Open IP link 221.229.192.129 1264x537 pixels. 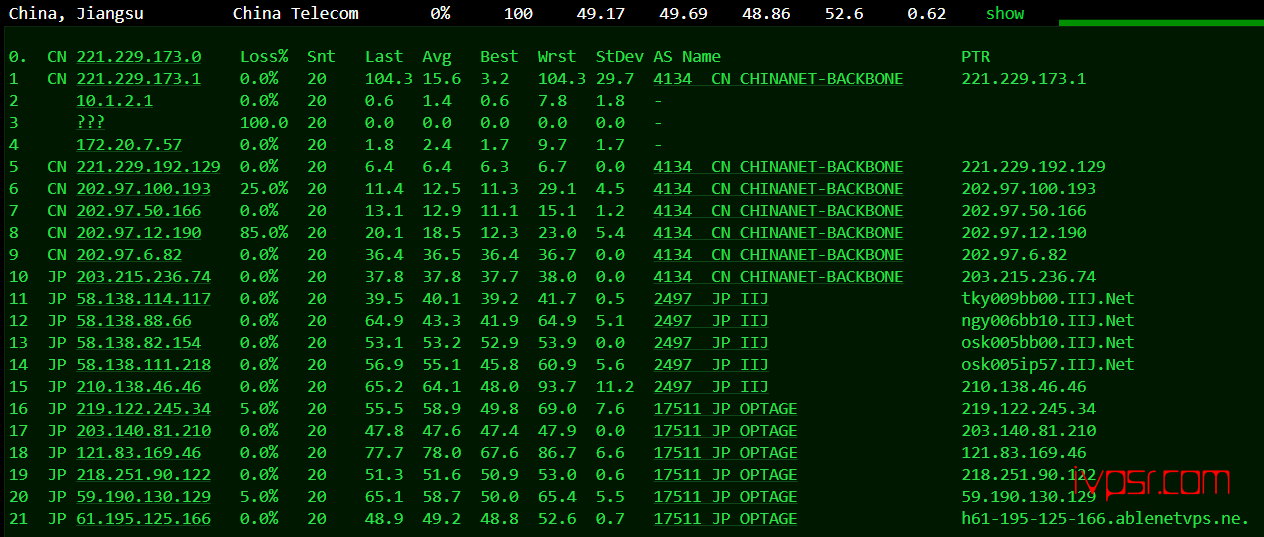149,166
